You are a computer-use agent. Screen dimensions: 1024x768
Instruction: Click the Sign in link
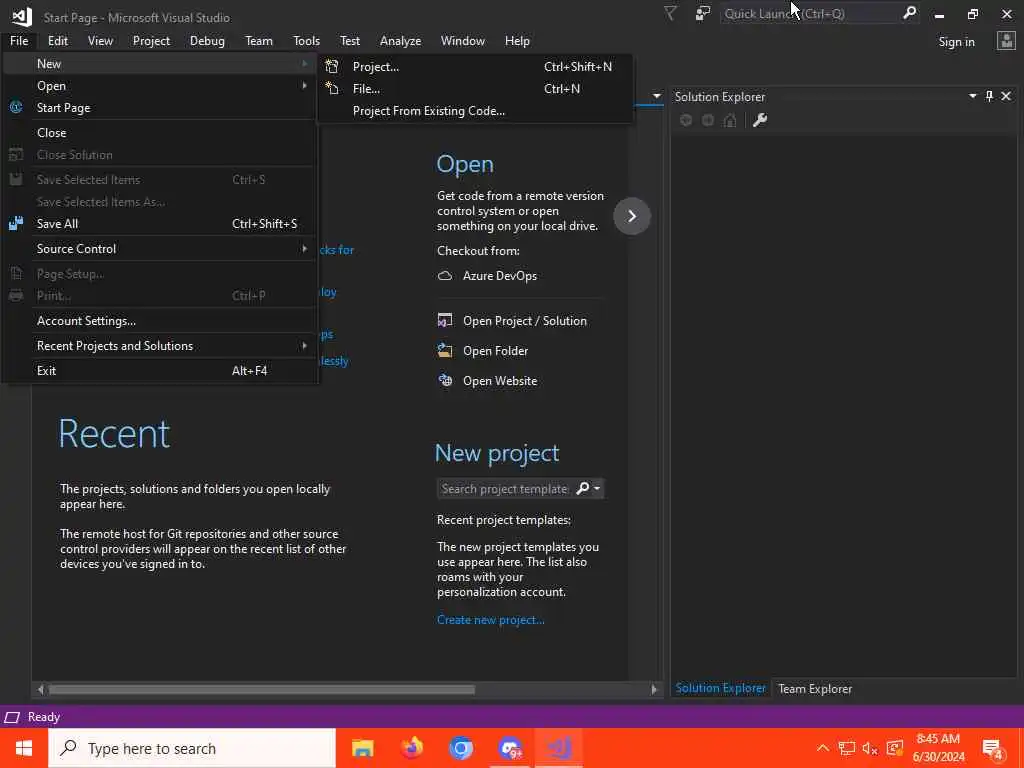pyautogui.click(x=956, y=42)
